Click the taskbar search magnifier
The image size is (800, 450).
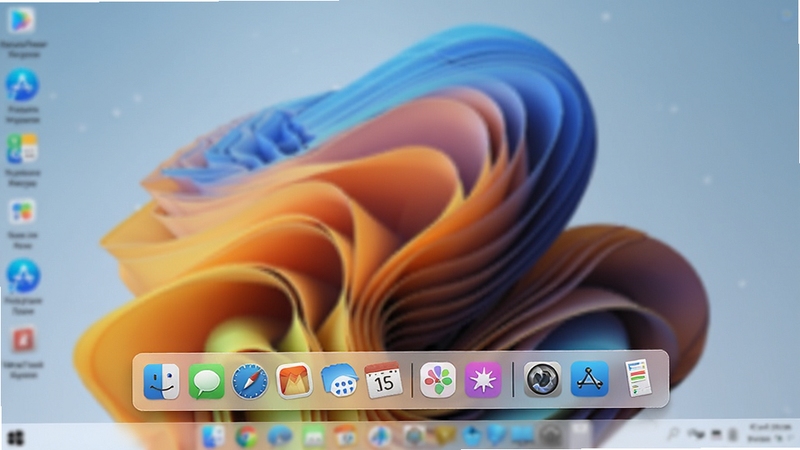(673, 434)
